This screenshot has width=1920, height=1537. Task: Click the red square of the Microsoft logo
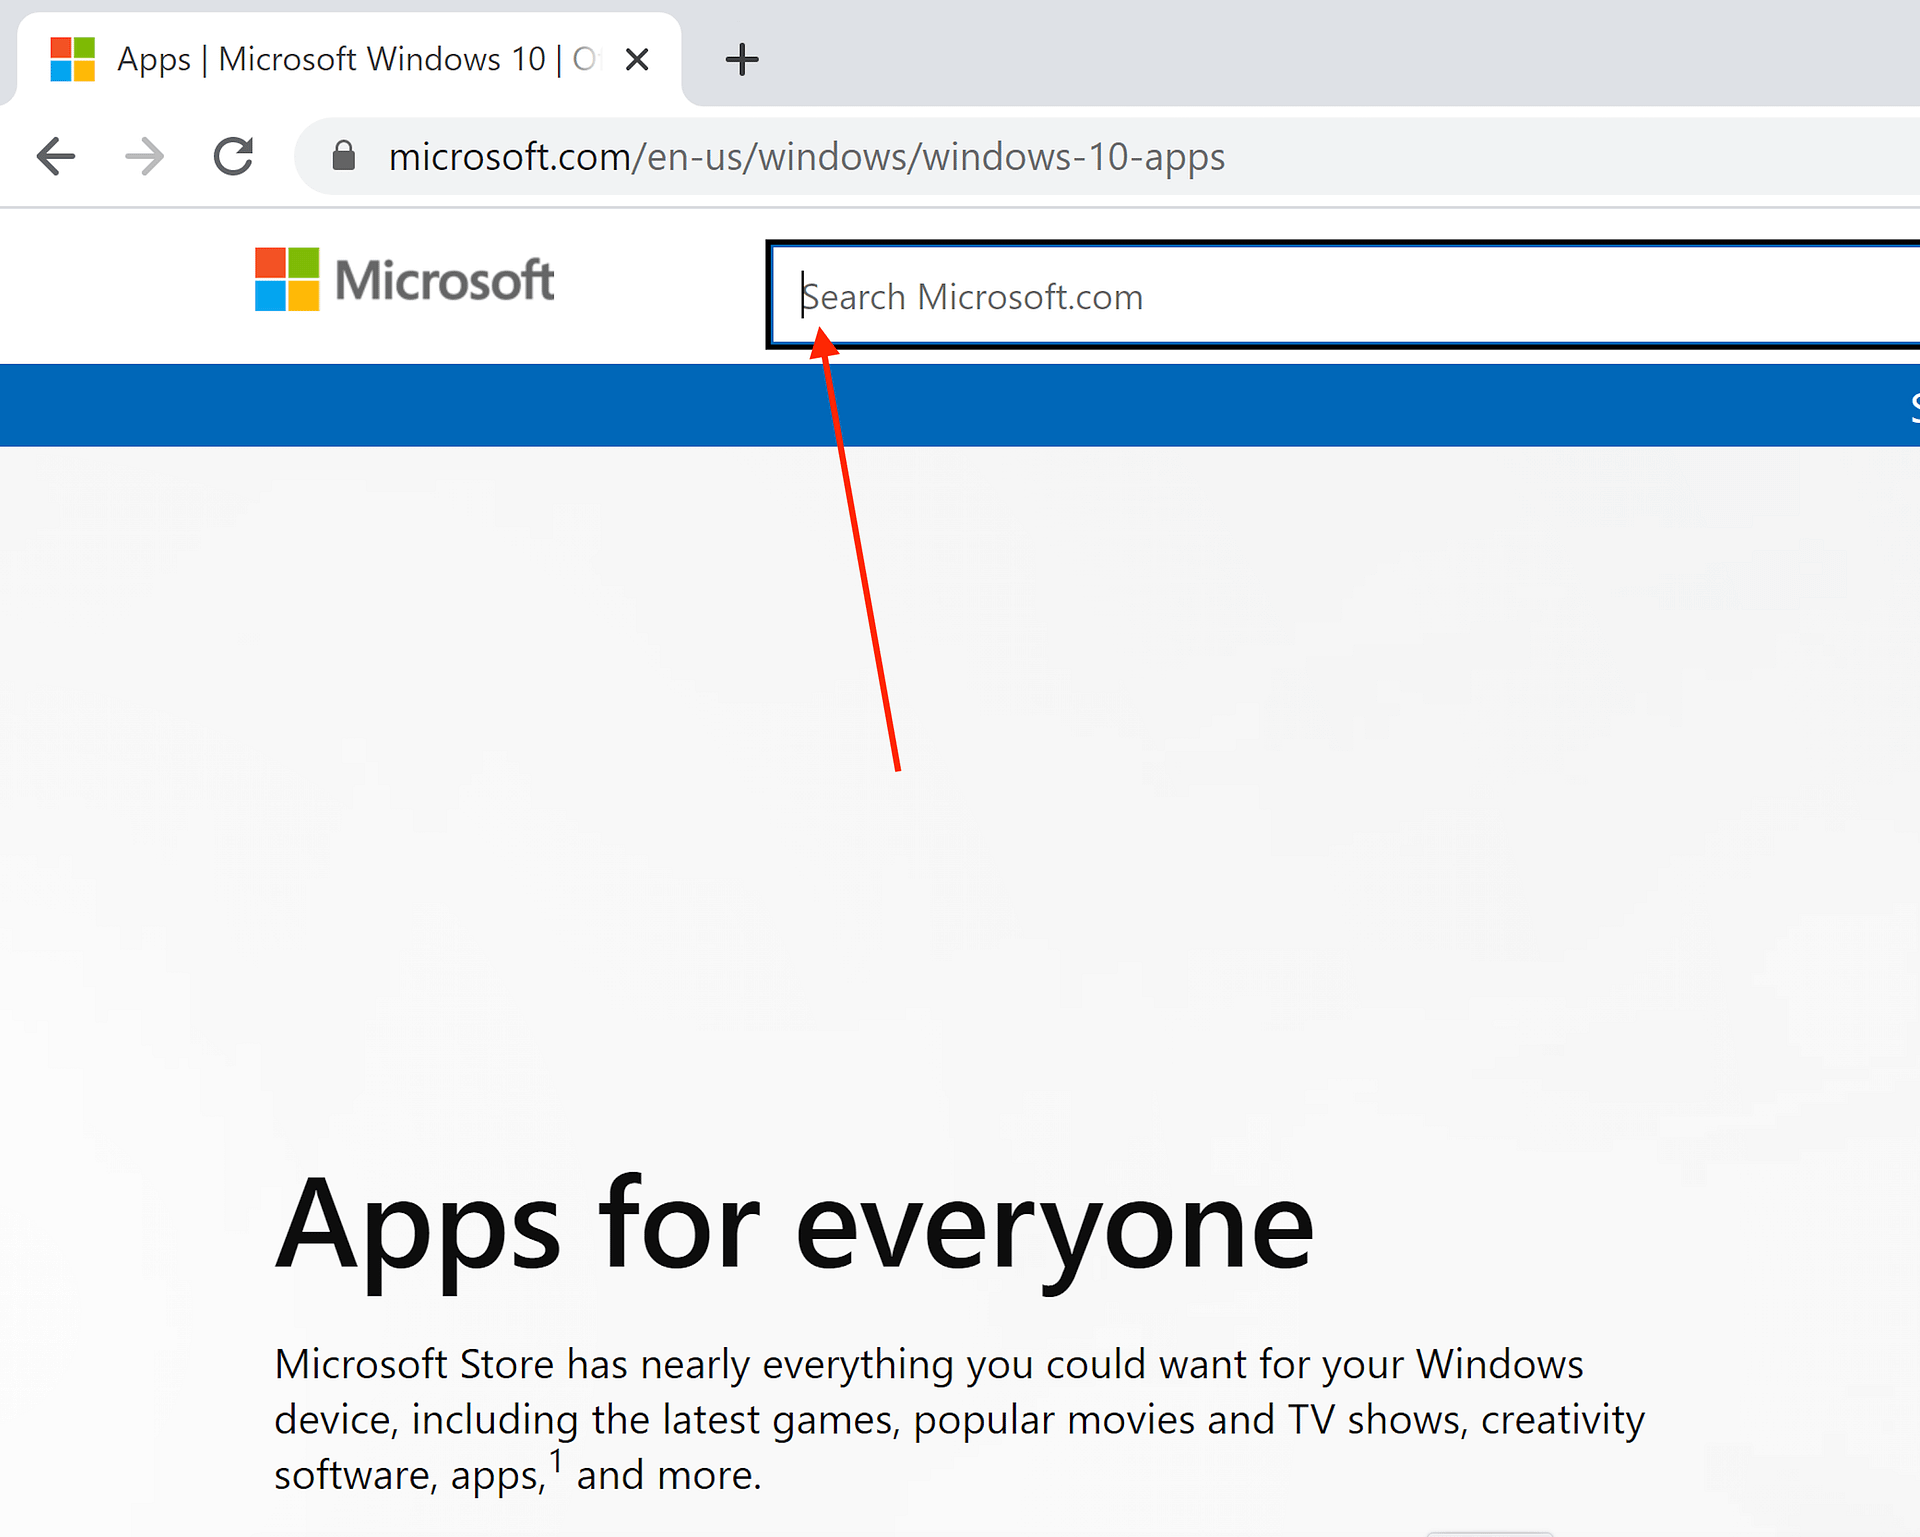point(270,263)
